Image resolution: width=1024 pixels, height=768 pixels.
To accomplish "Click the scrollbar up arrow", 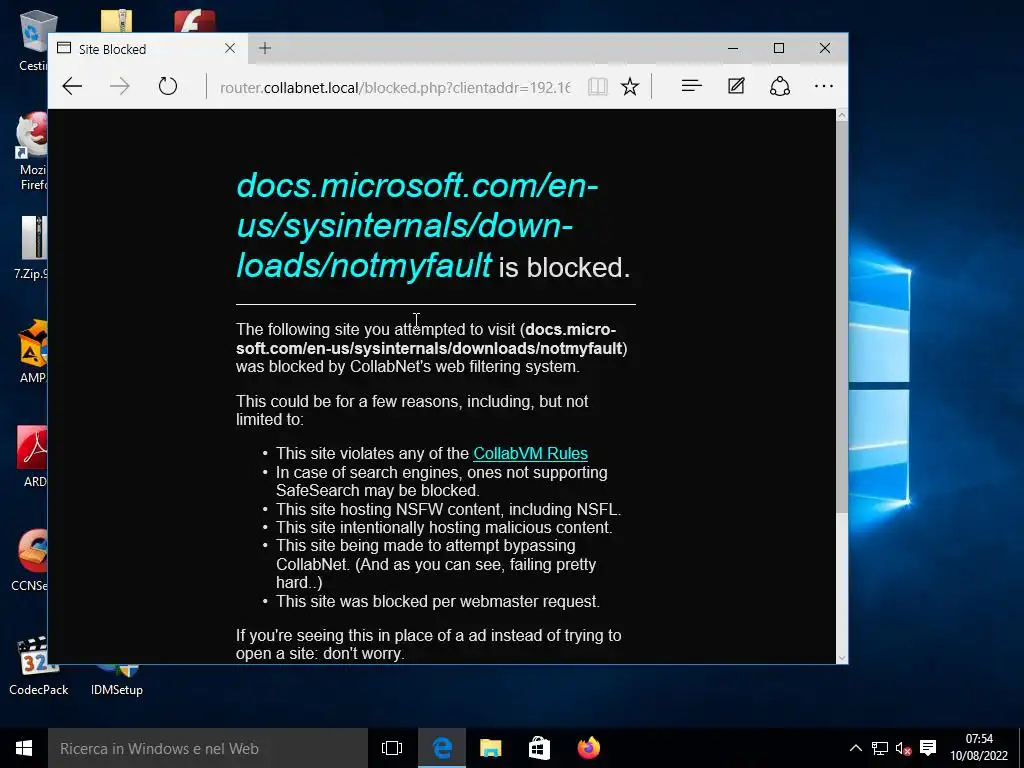I will coord(842,116).
